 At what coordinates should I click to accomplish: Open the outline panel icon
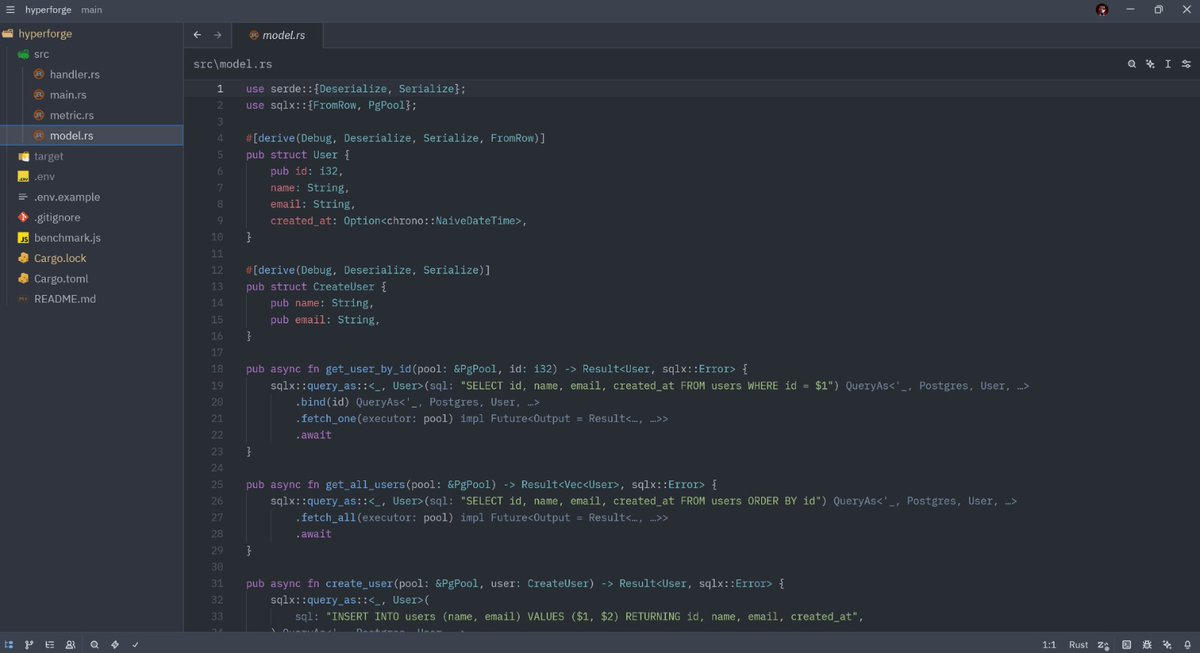tap(49, 645)
